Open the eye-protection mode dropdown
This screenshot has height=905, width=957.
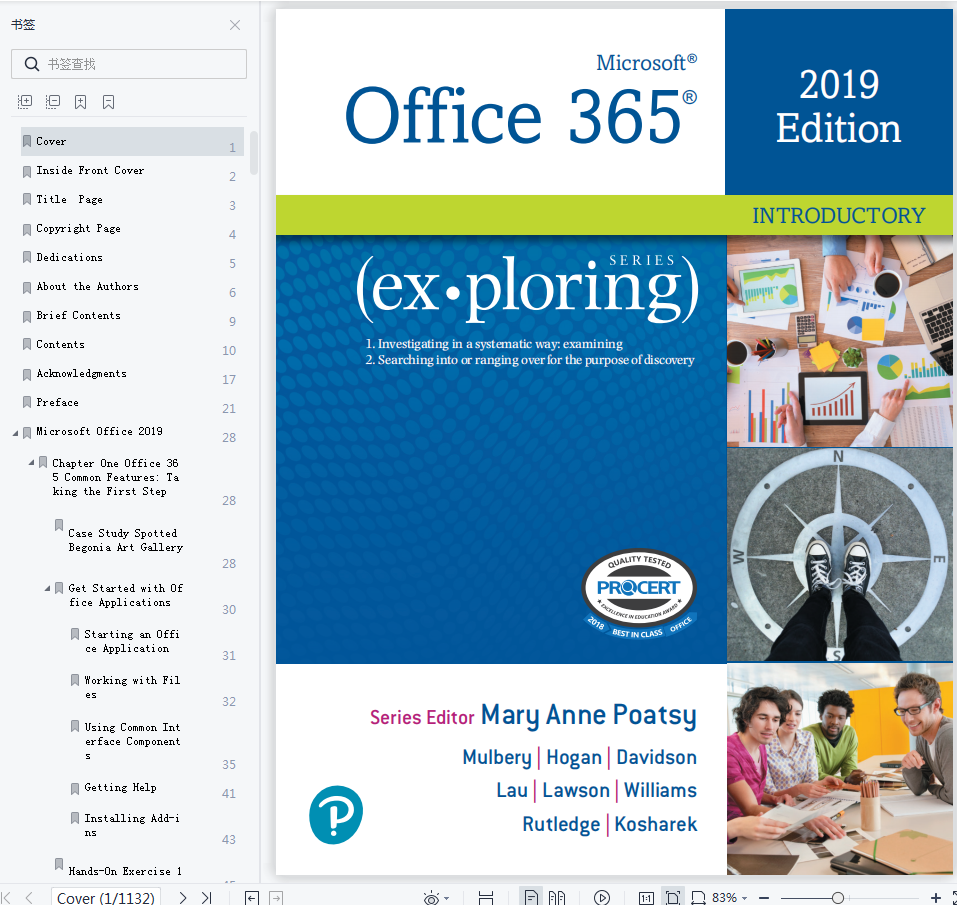click(x=447, y=898)
